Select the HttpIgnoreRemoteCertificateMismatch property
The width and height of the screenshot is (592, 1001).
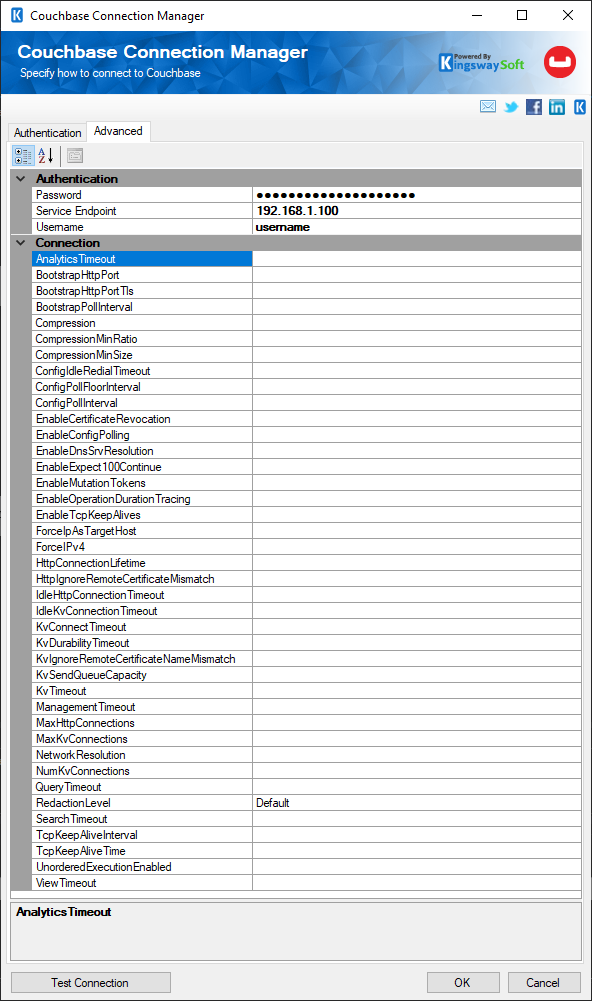(142, 578)
